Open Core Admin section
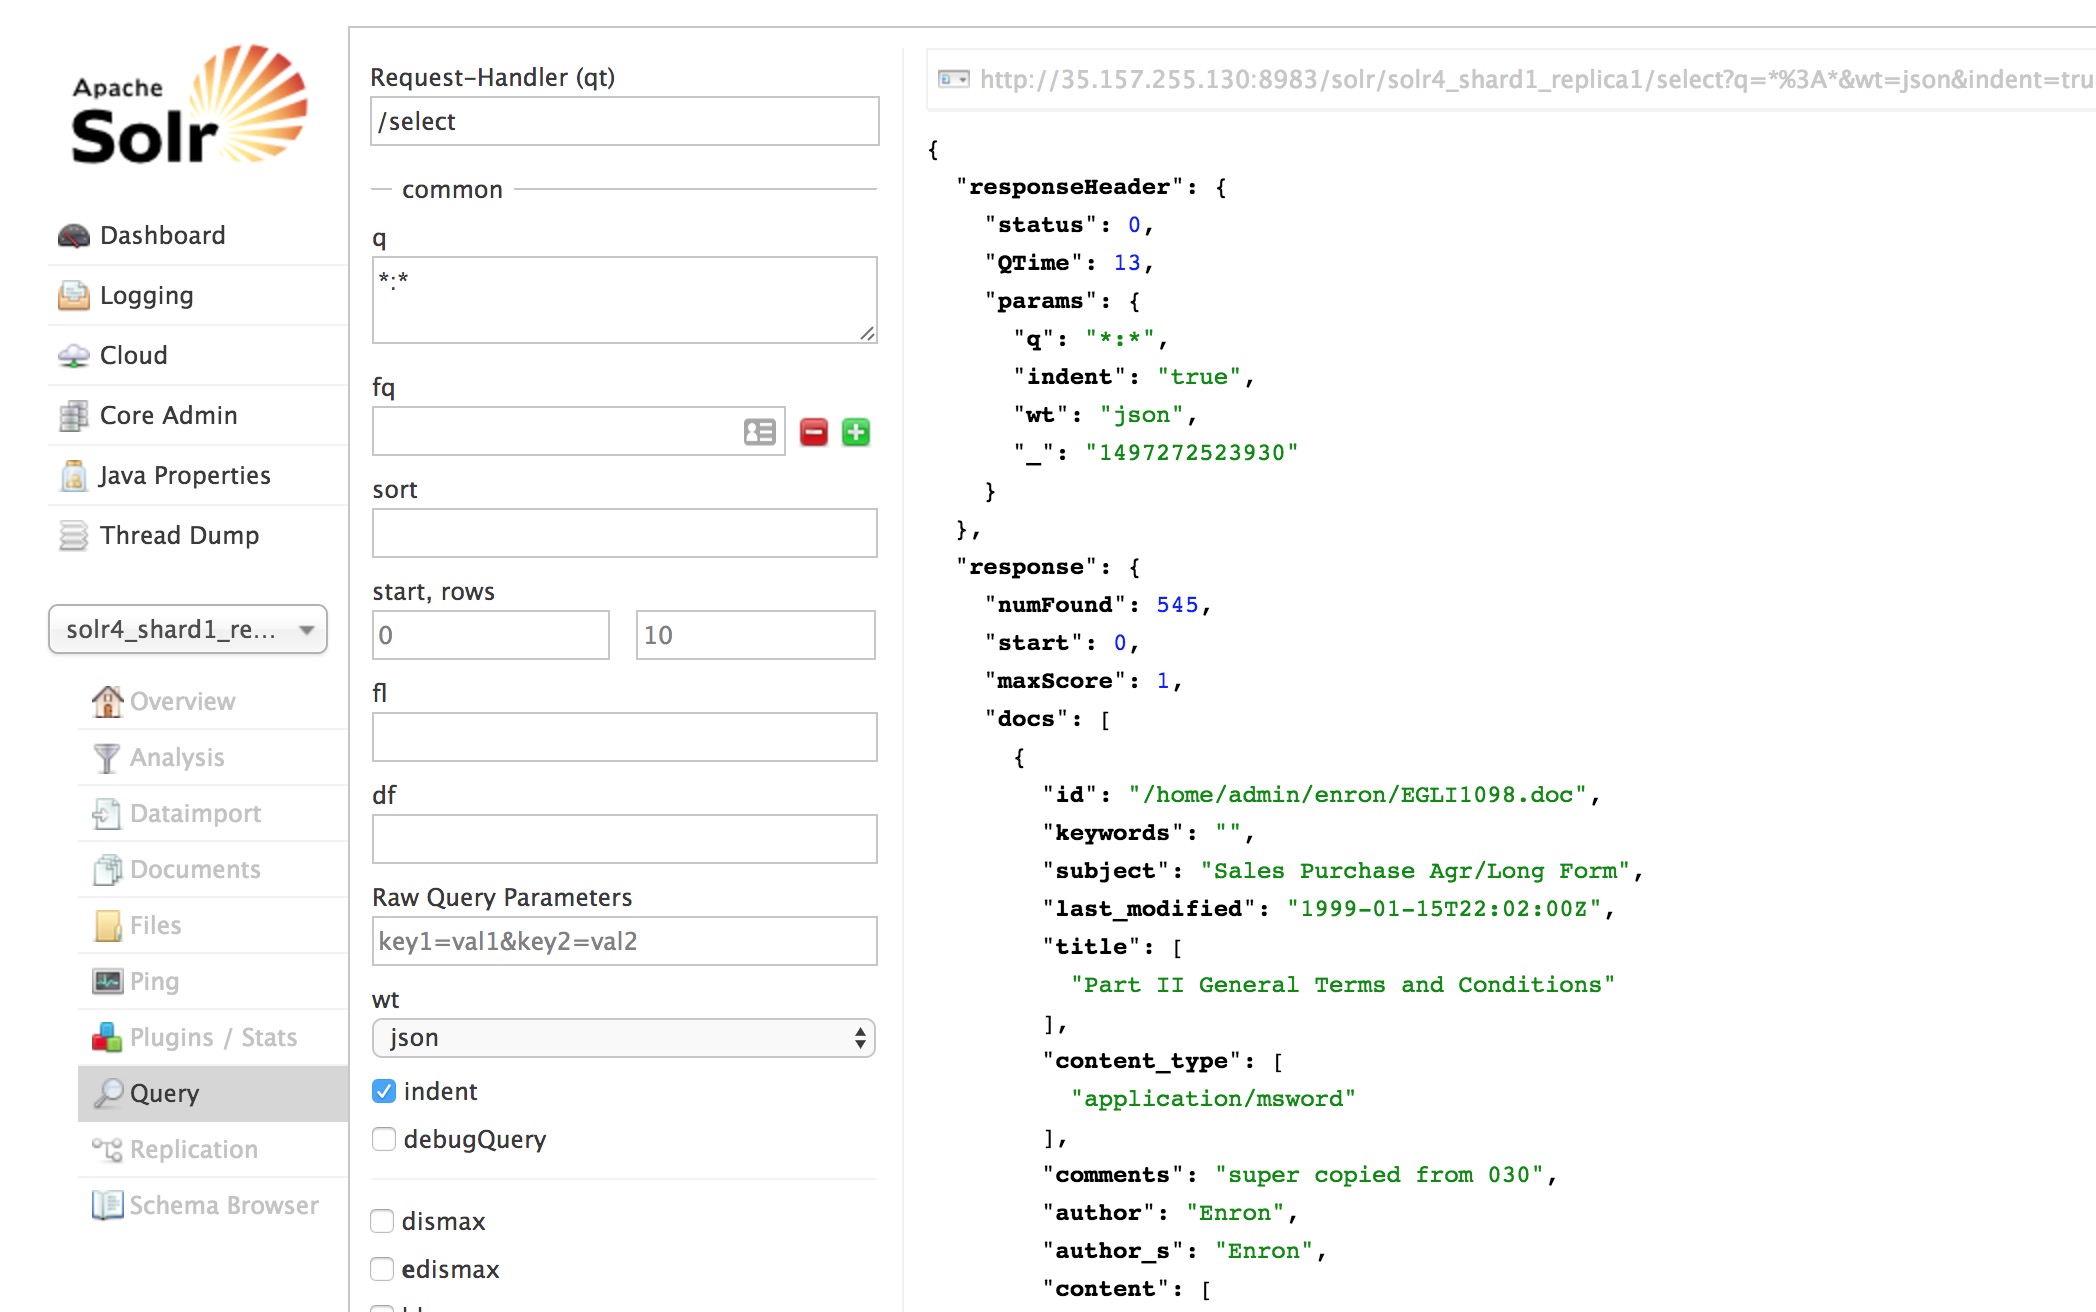Viewport: 2096px width, 1312px height. [x=169, y=416]
